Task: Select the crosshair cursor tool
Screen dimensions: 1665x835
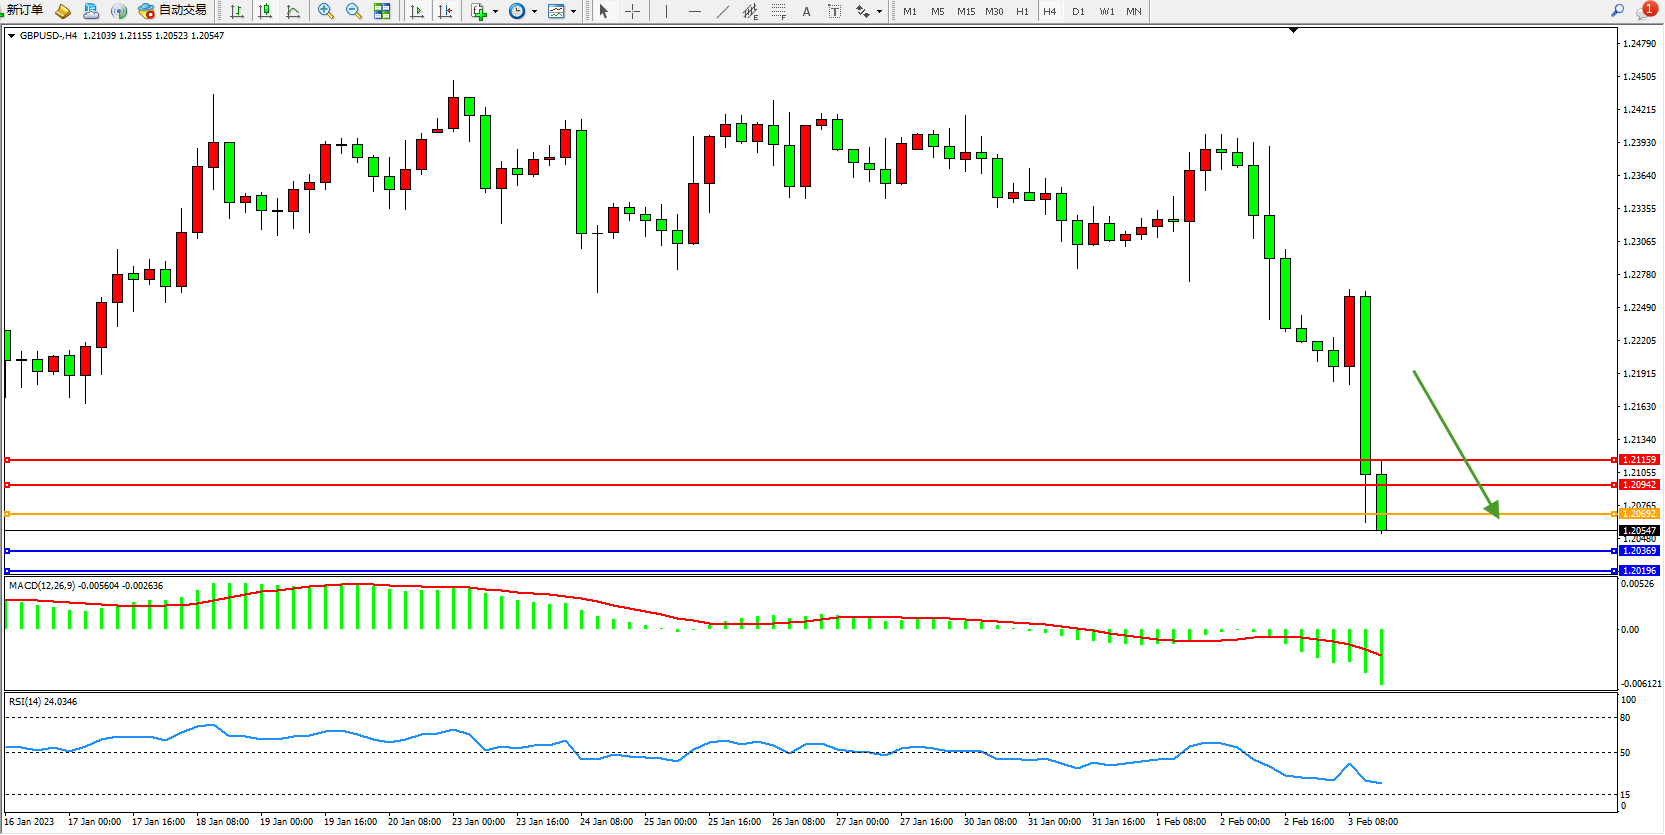Action: coord(632,11)
